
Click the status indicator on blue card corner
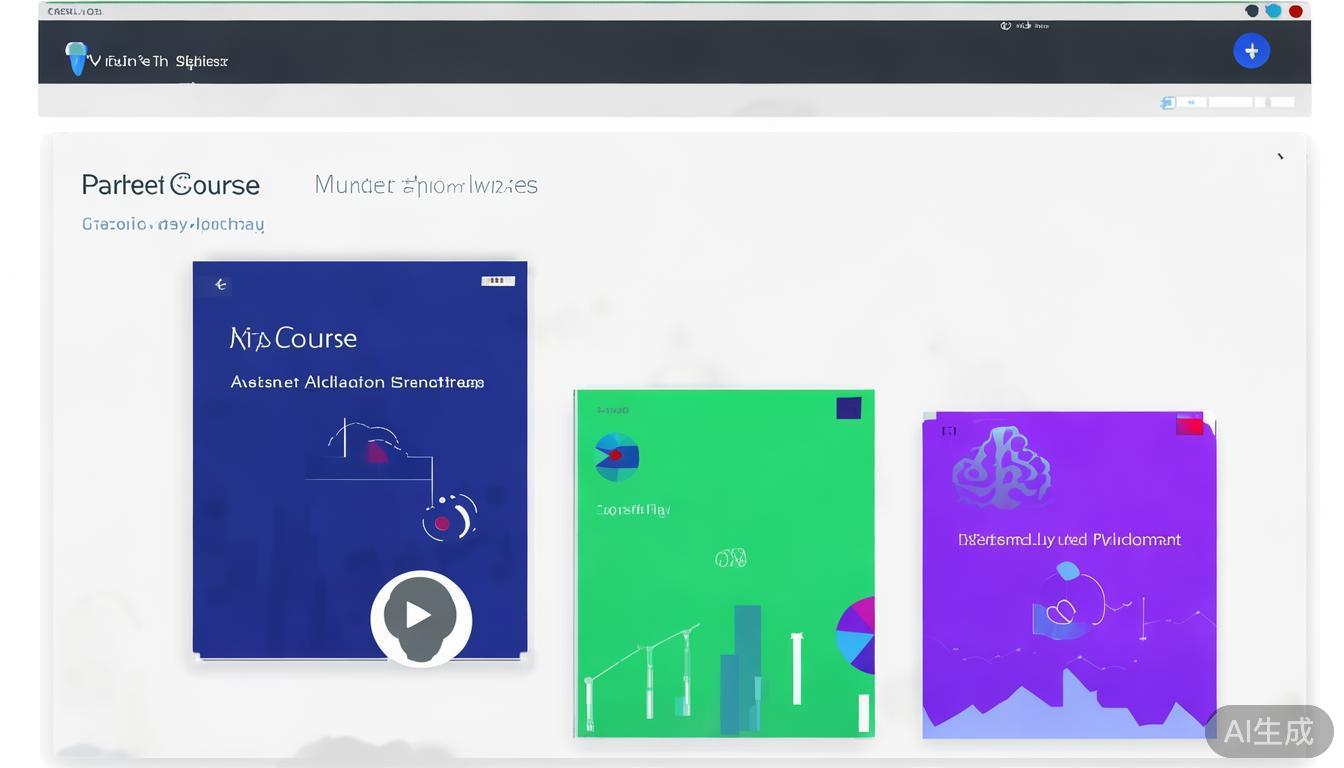[x=498, y=281]
